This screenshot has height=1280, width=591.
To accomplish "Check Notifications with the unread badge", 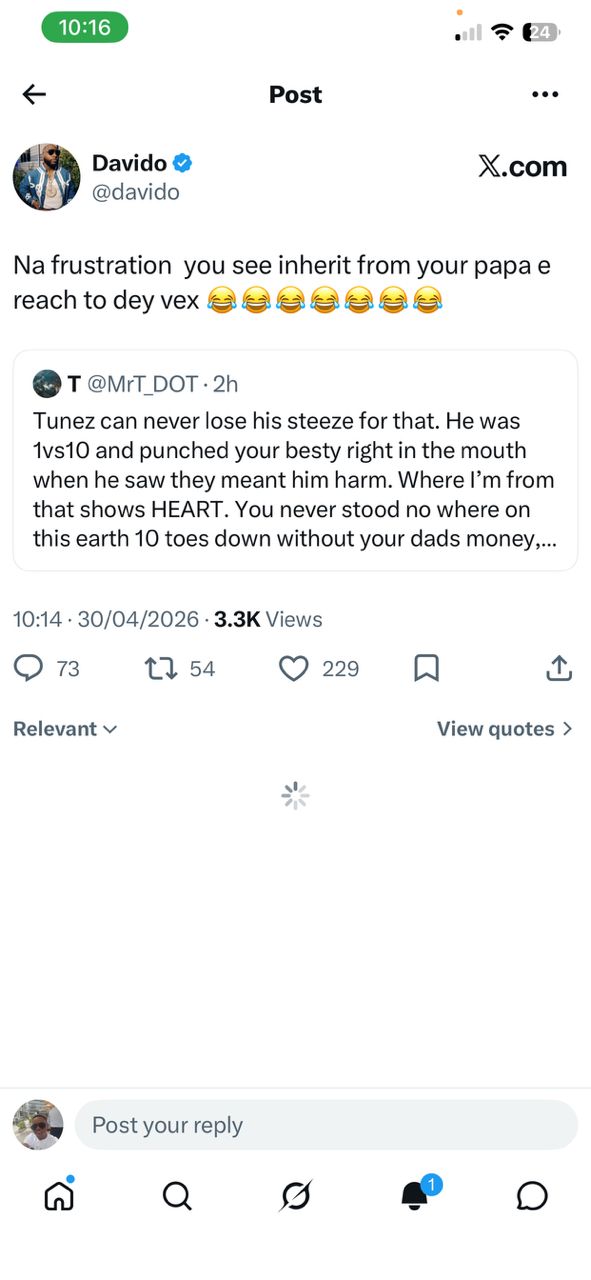I will point(413,1196).
